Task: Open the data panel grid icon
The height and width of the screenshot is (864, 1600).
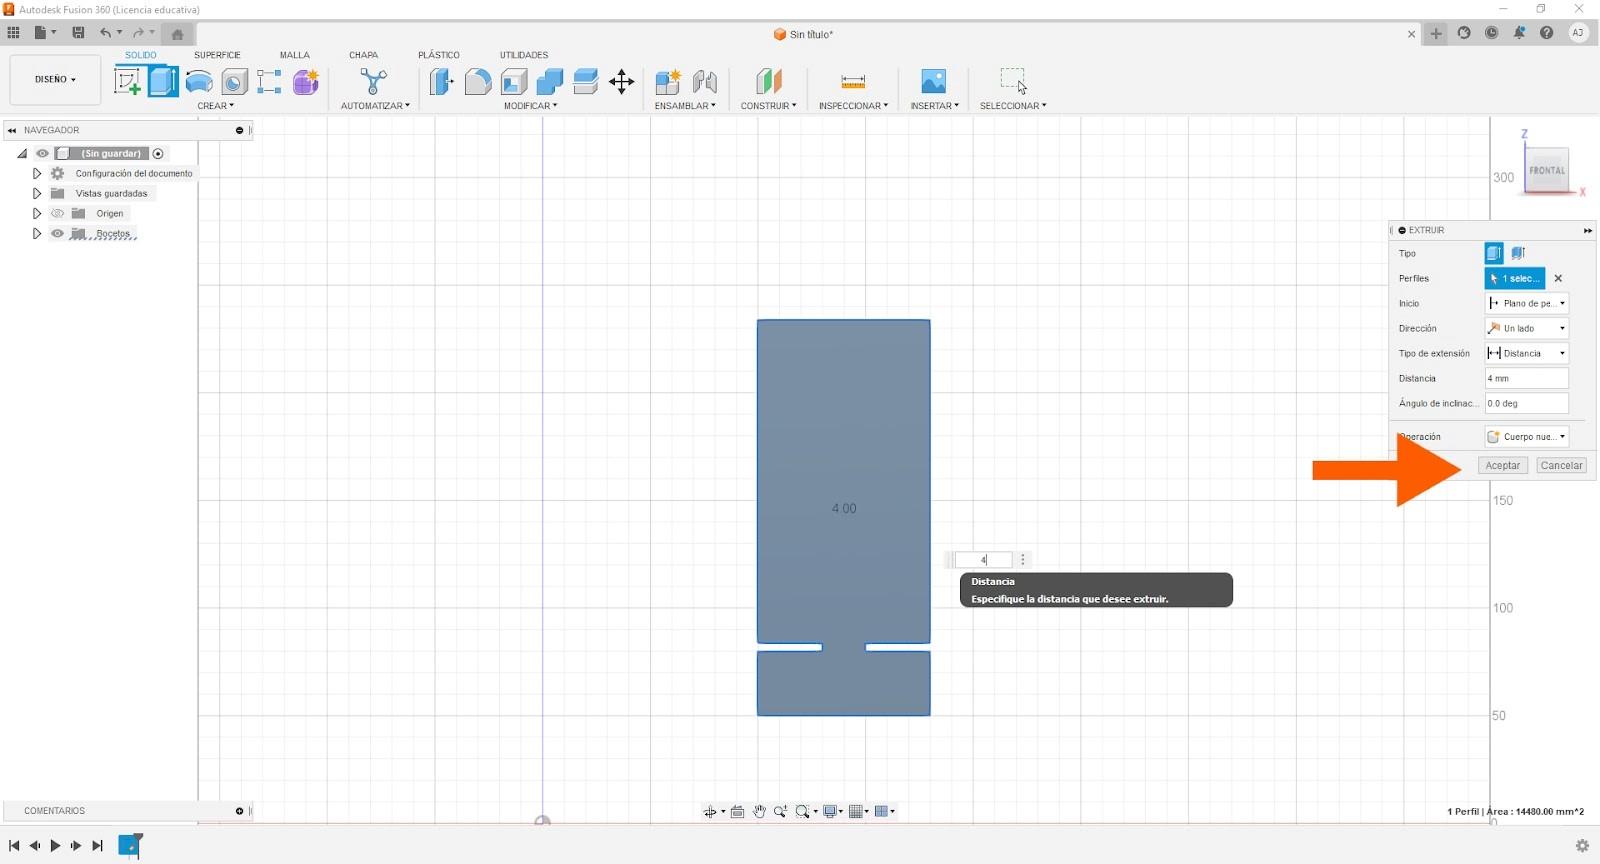Action: 13,33
